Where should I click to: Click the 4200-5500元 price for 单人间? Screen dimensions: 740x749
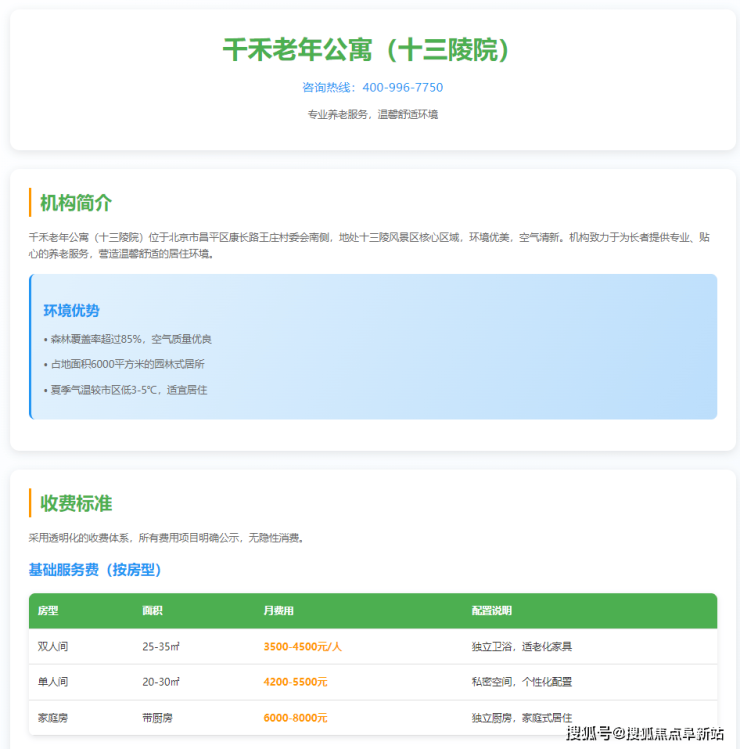295,682
